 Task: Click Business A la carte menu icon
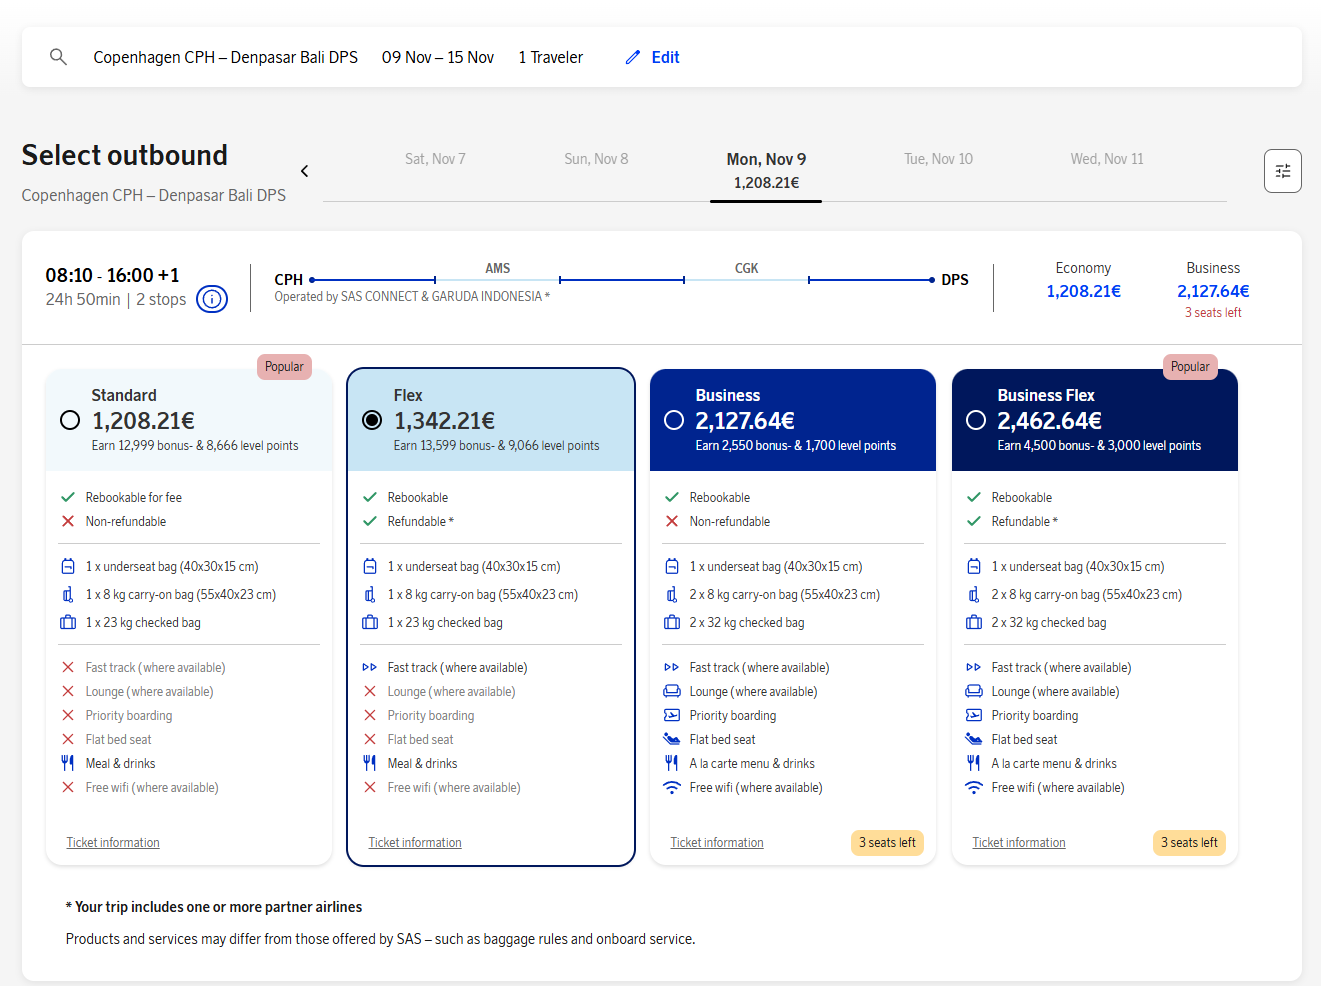click(672, 763)
